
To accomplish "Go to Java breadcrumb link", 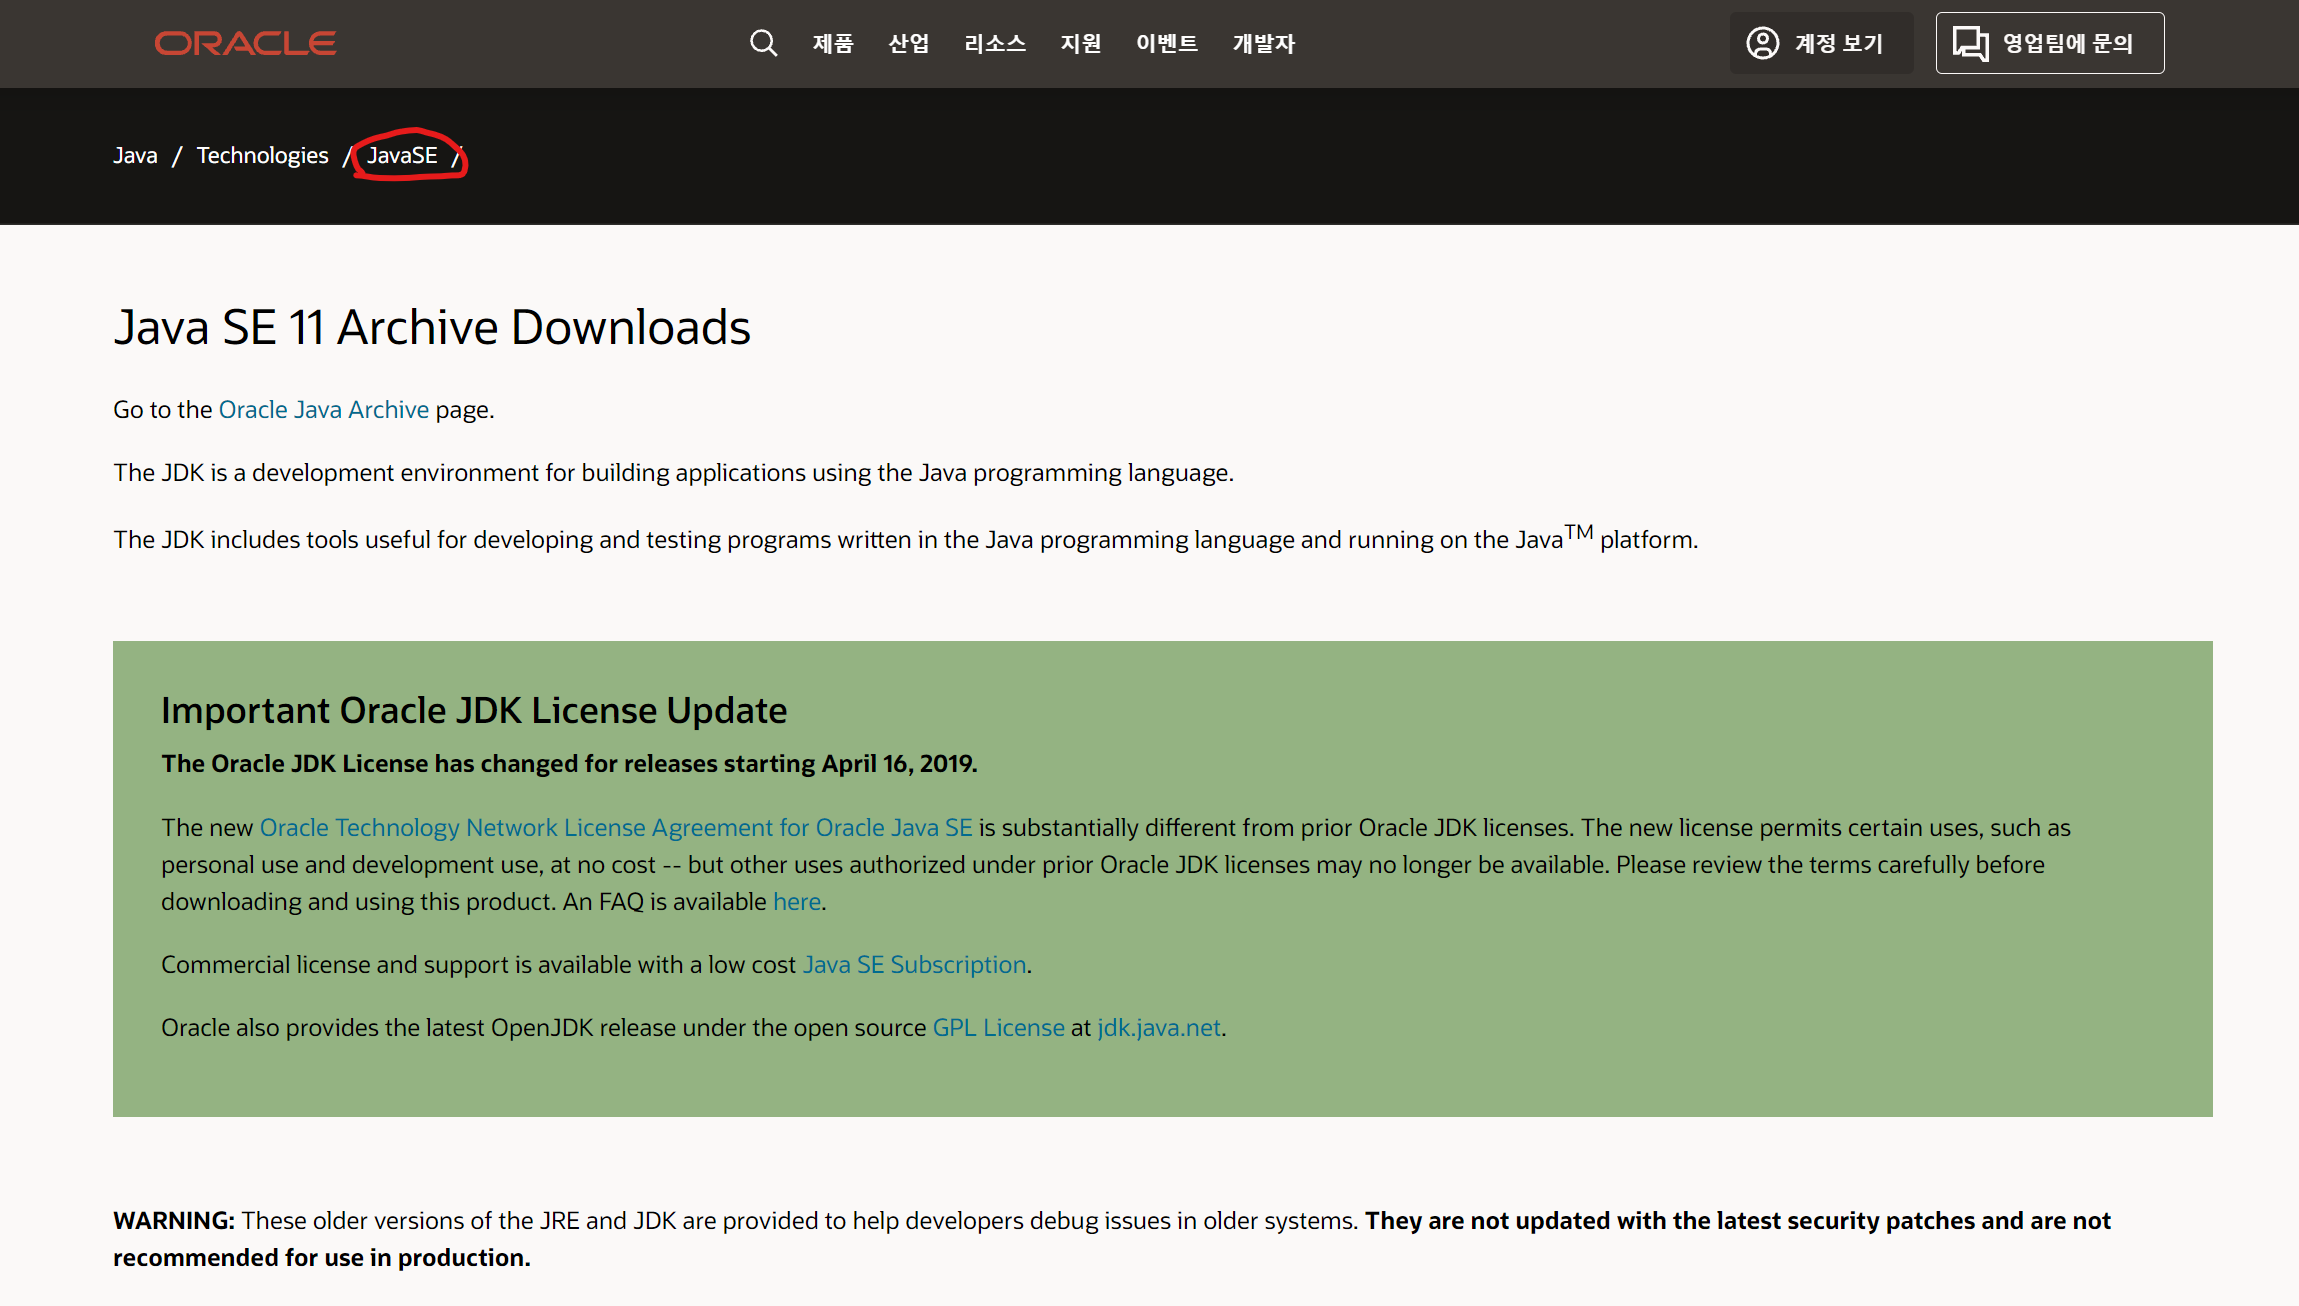I will coord(135,155).
